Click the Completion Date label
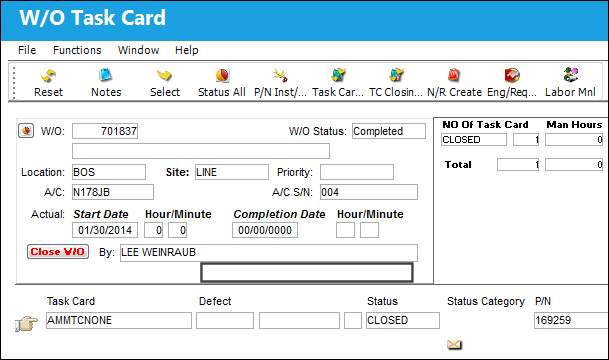This screenshot has height=360, width=609. (x=279, y=214)
